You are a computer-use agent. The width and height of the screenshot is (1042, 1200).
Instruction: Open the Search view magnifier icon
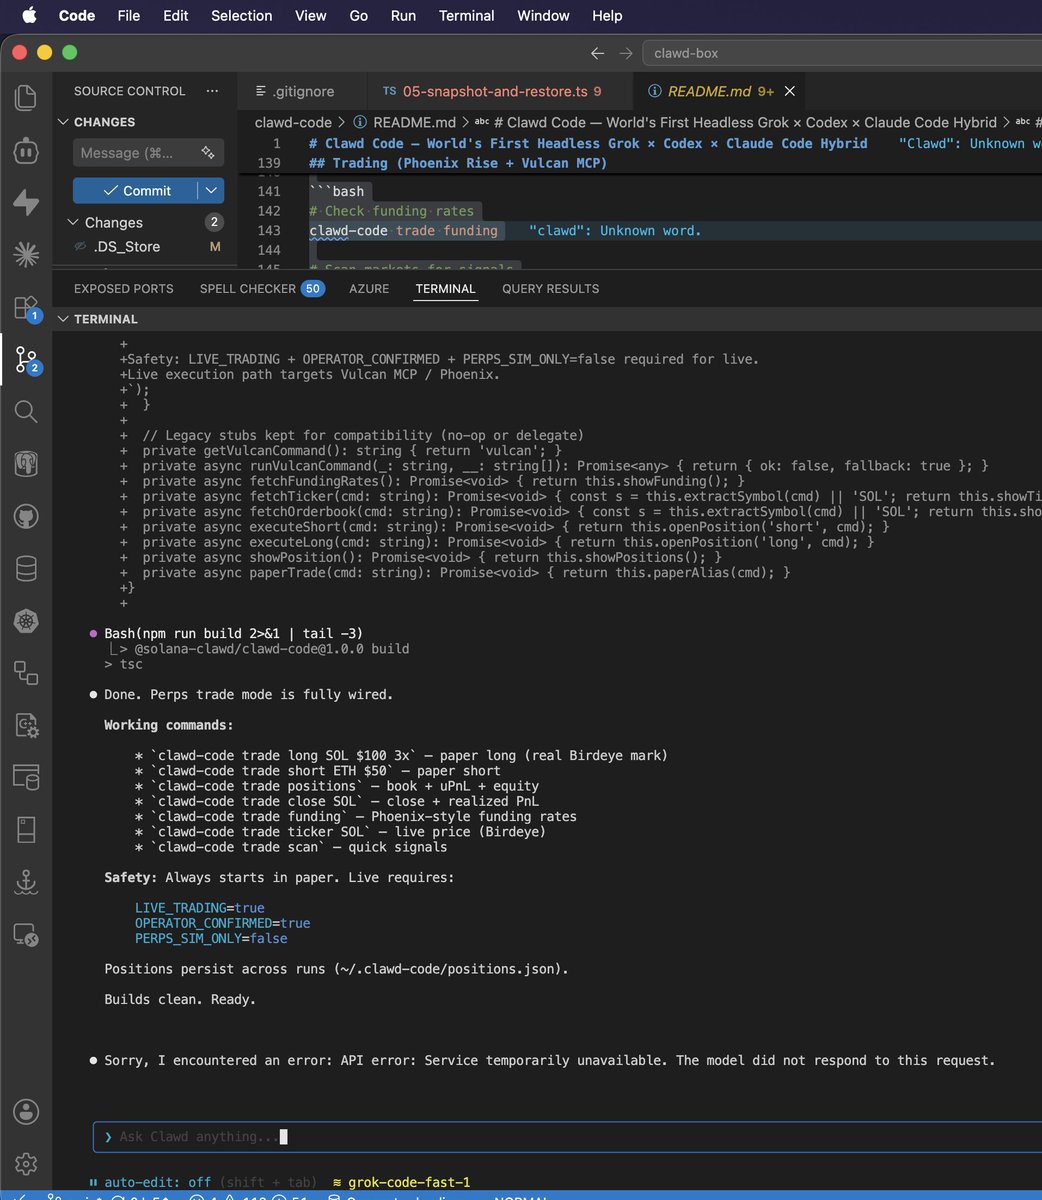pos(26,411)
